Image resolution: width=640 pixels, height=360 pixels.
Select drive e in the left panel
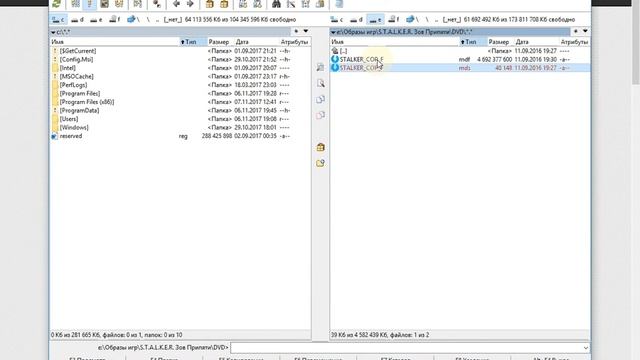[96, 19]
